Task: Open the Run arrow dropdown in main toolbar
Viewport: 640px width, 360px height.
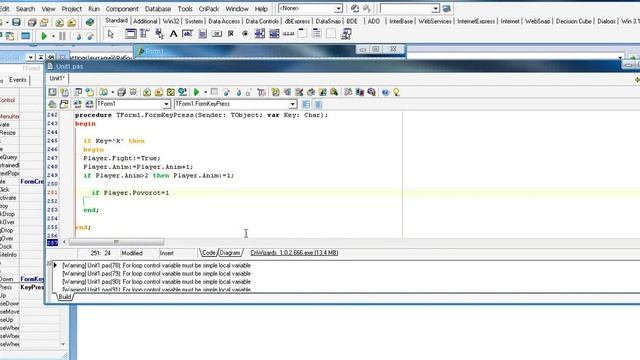Action: click(x=53, y=37)
